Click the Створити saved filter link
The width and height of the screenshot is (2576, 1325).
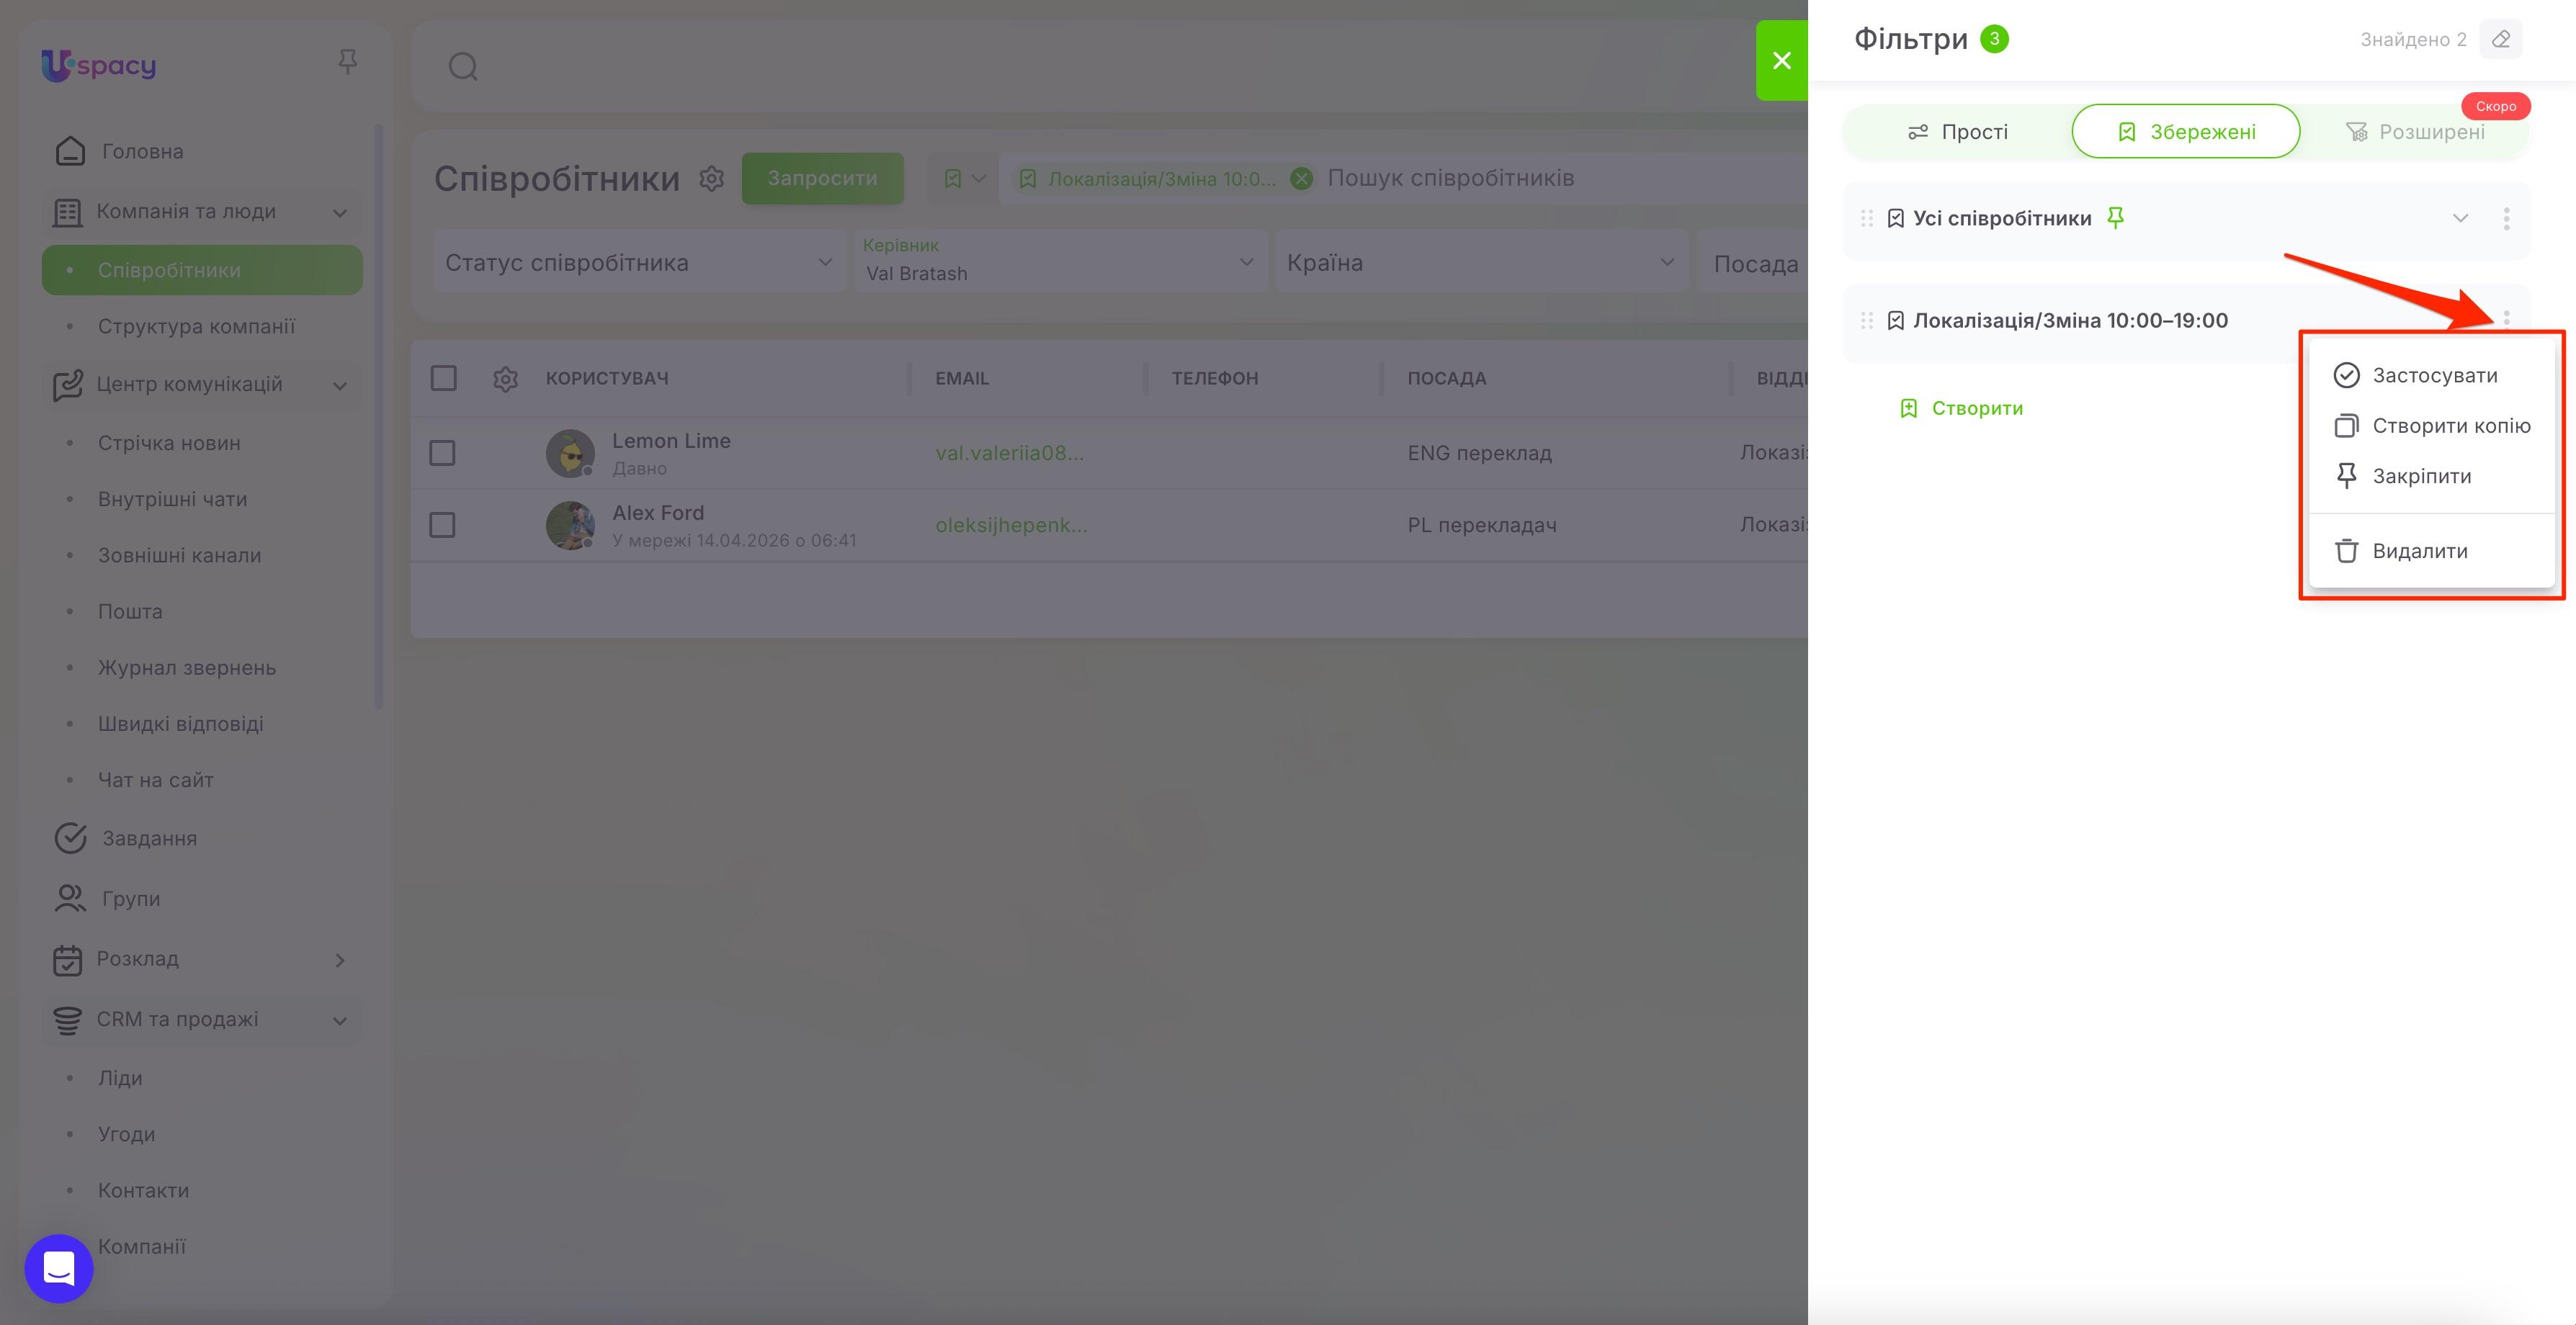click(x=1961, y=408)
